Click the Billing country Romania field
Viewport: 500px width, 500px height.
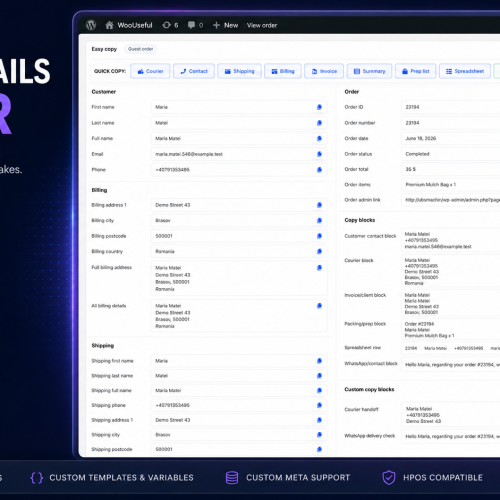tap(239, 251)
